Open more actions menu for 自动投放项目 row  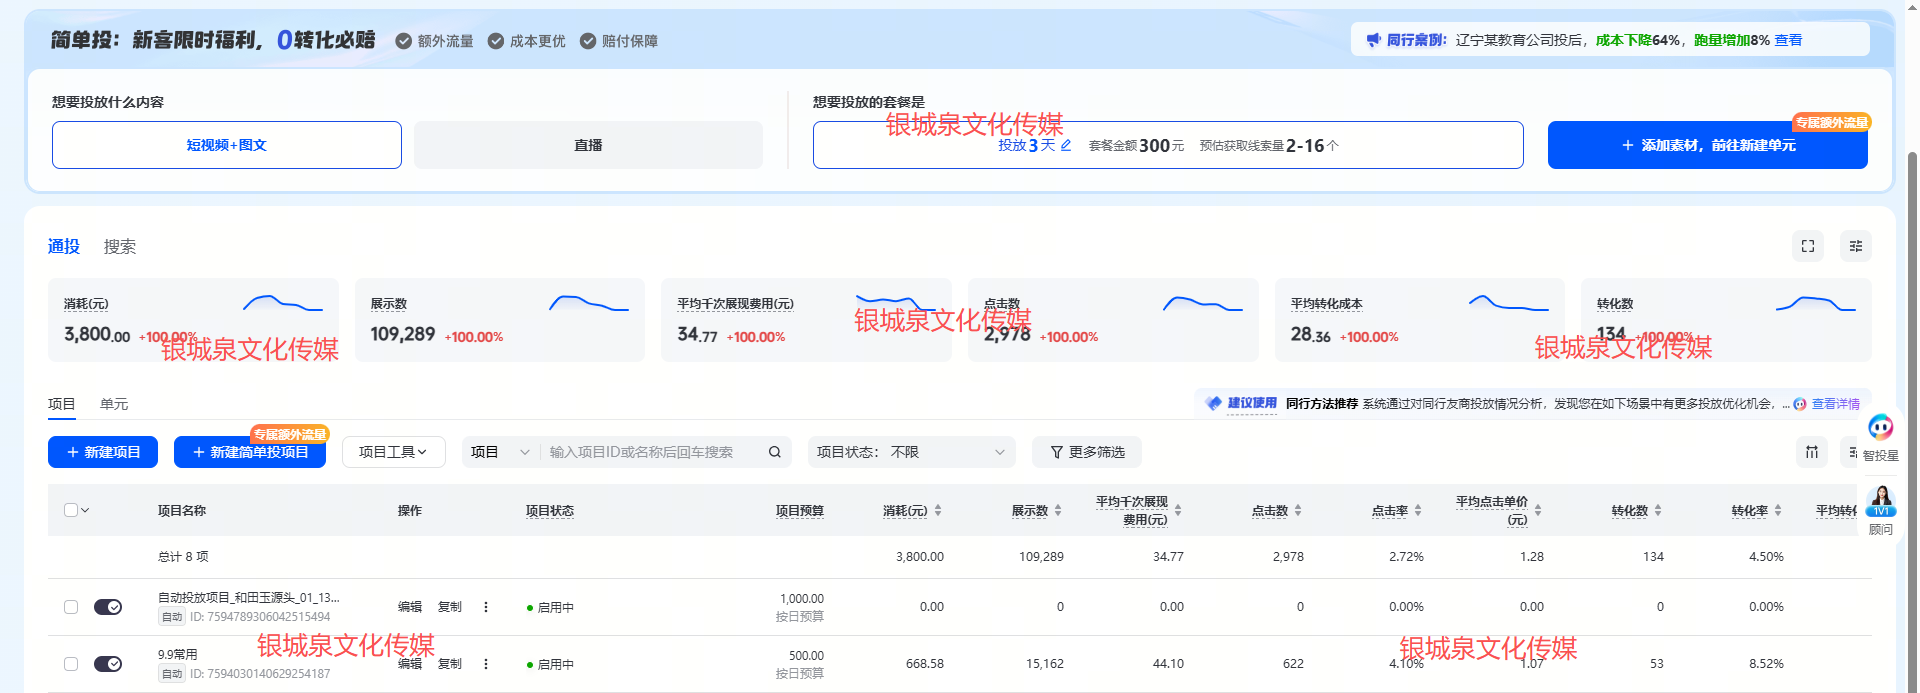point(486,607)
